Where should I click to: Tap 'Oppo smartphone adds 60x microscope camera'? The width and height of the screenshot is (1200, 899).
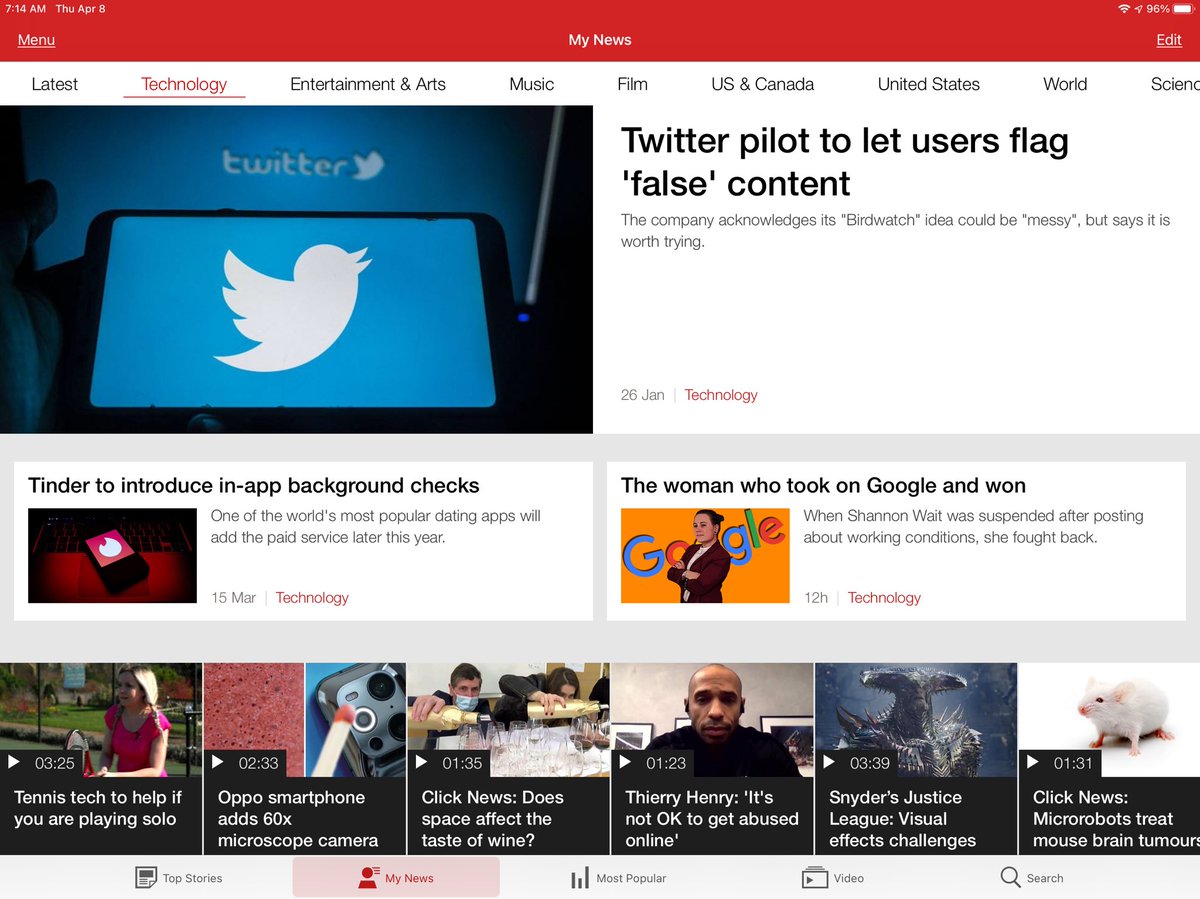pos(298,819)
